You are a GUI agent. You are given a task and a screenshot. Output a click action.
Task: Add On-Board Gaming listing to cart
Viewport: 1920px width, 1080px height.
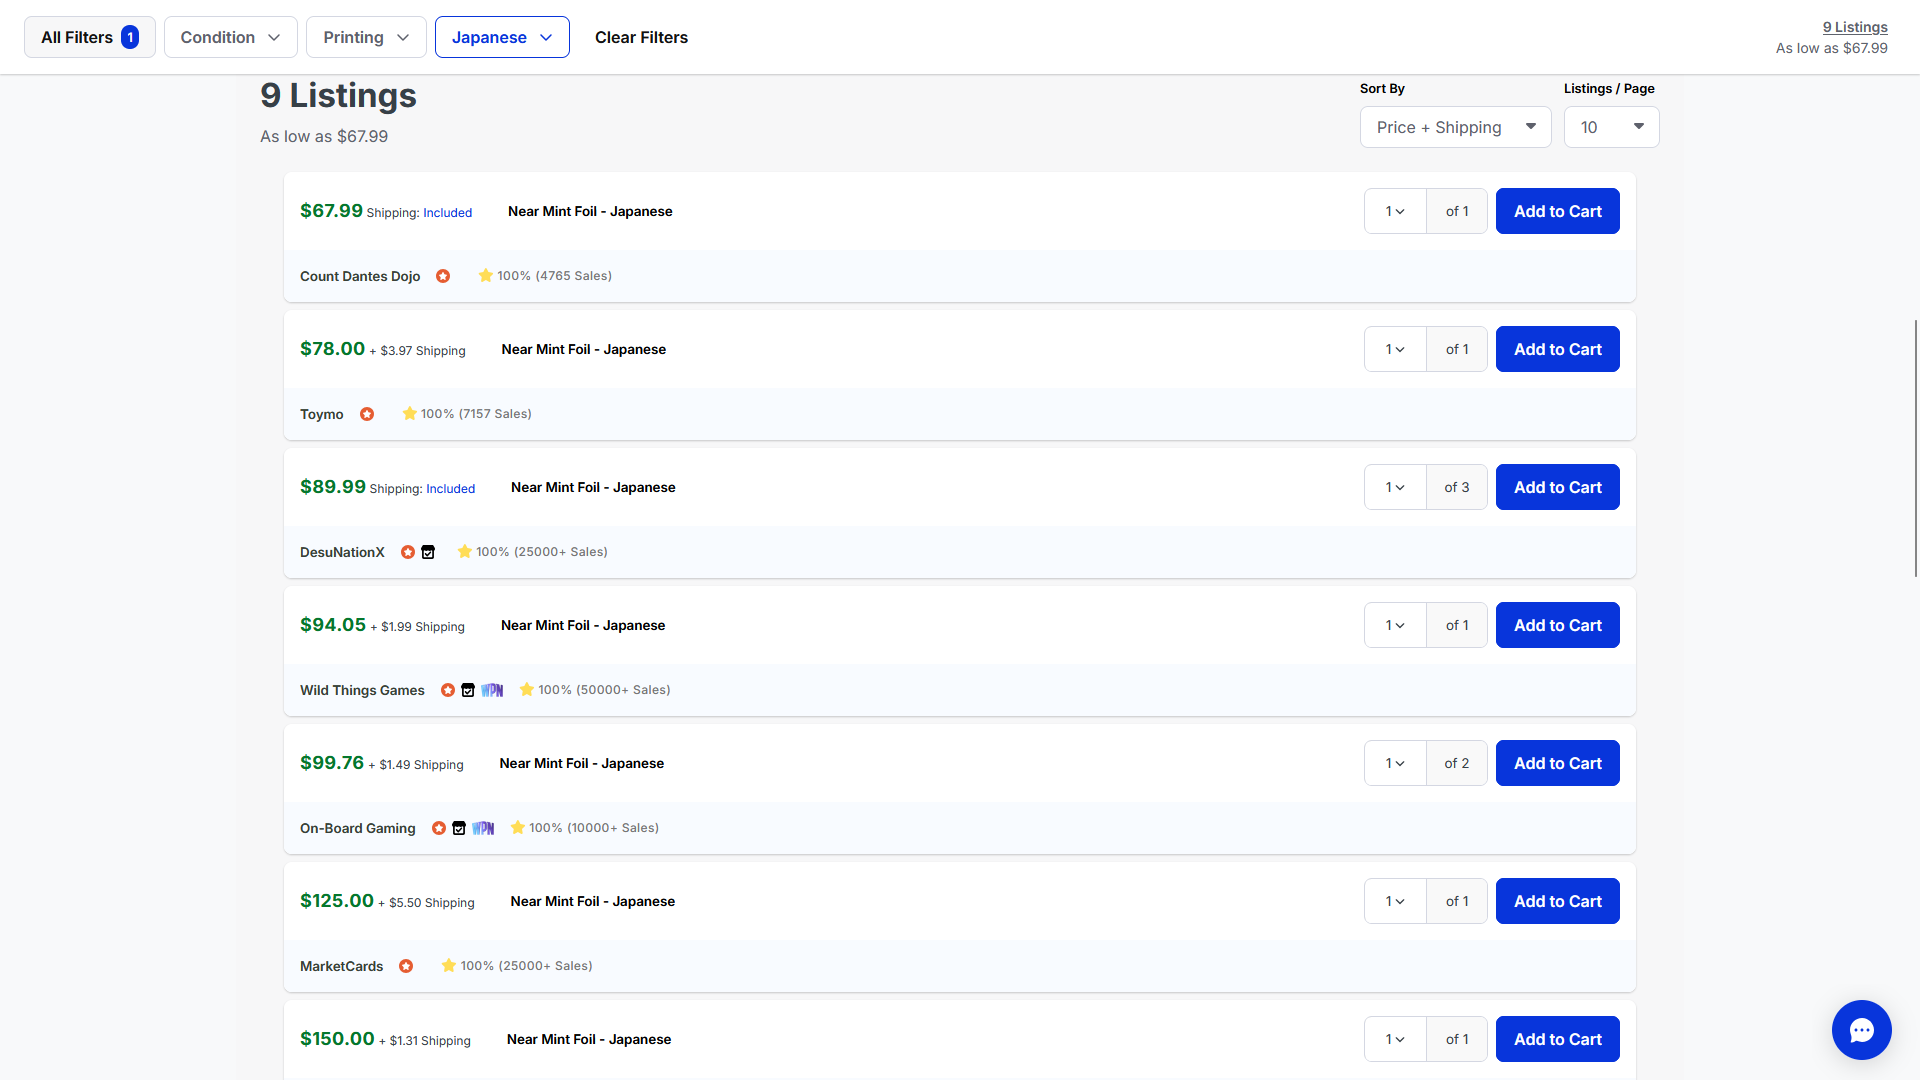1557,763
